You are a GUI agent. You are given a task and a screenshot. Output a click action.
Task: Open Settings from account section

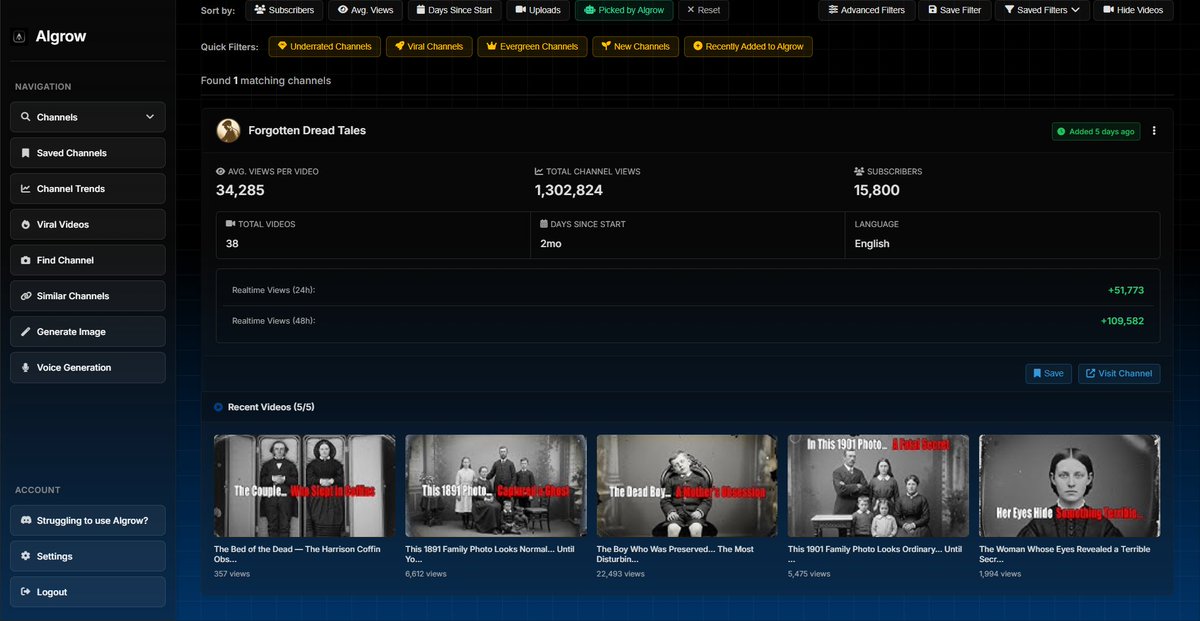coord(88,556)
